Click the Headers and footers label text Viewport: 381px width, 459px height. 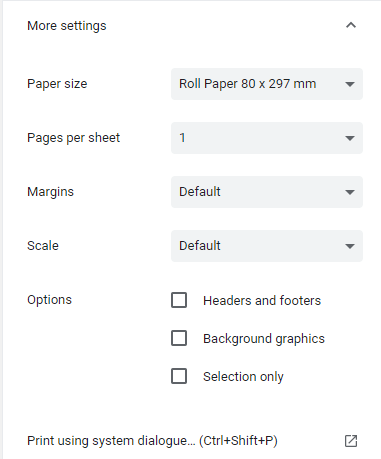[262, 300]
